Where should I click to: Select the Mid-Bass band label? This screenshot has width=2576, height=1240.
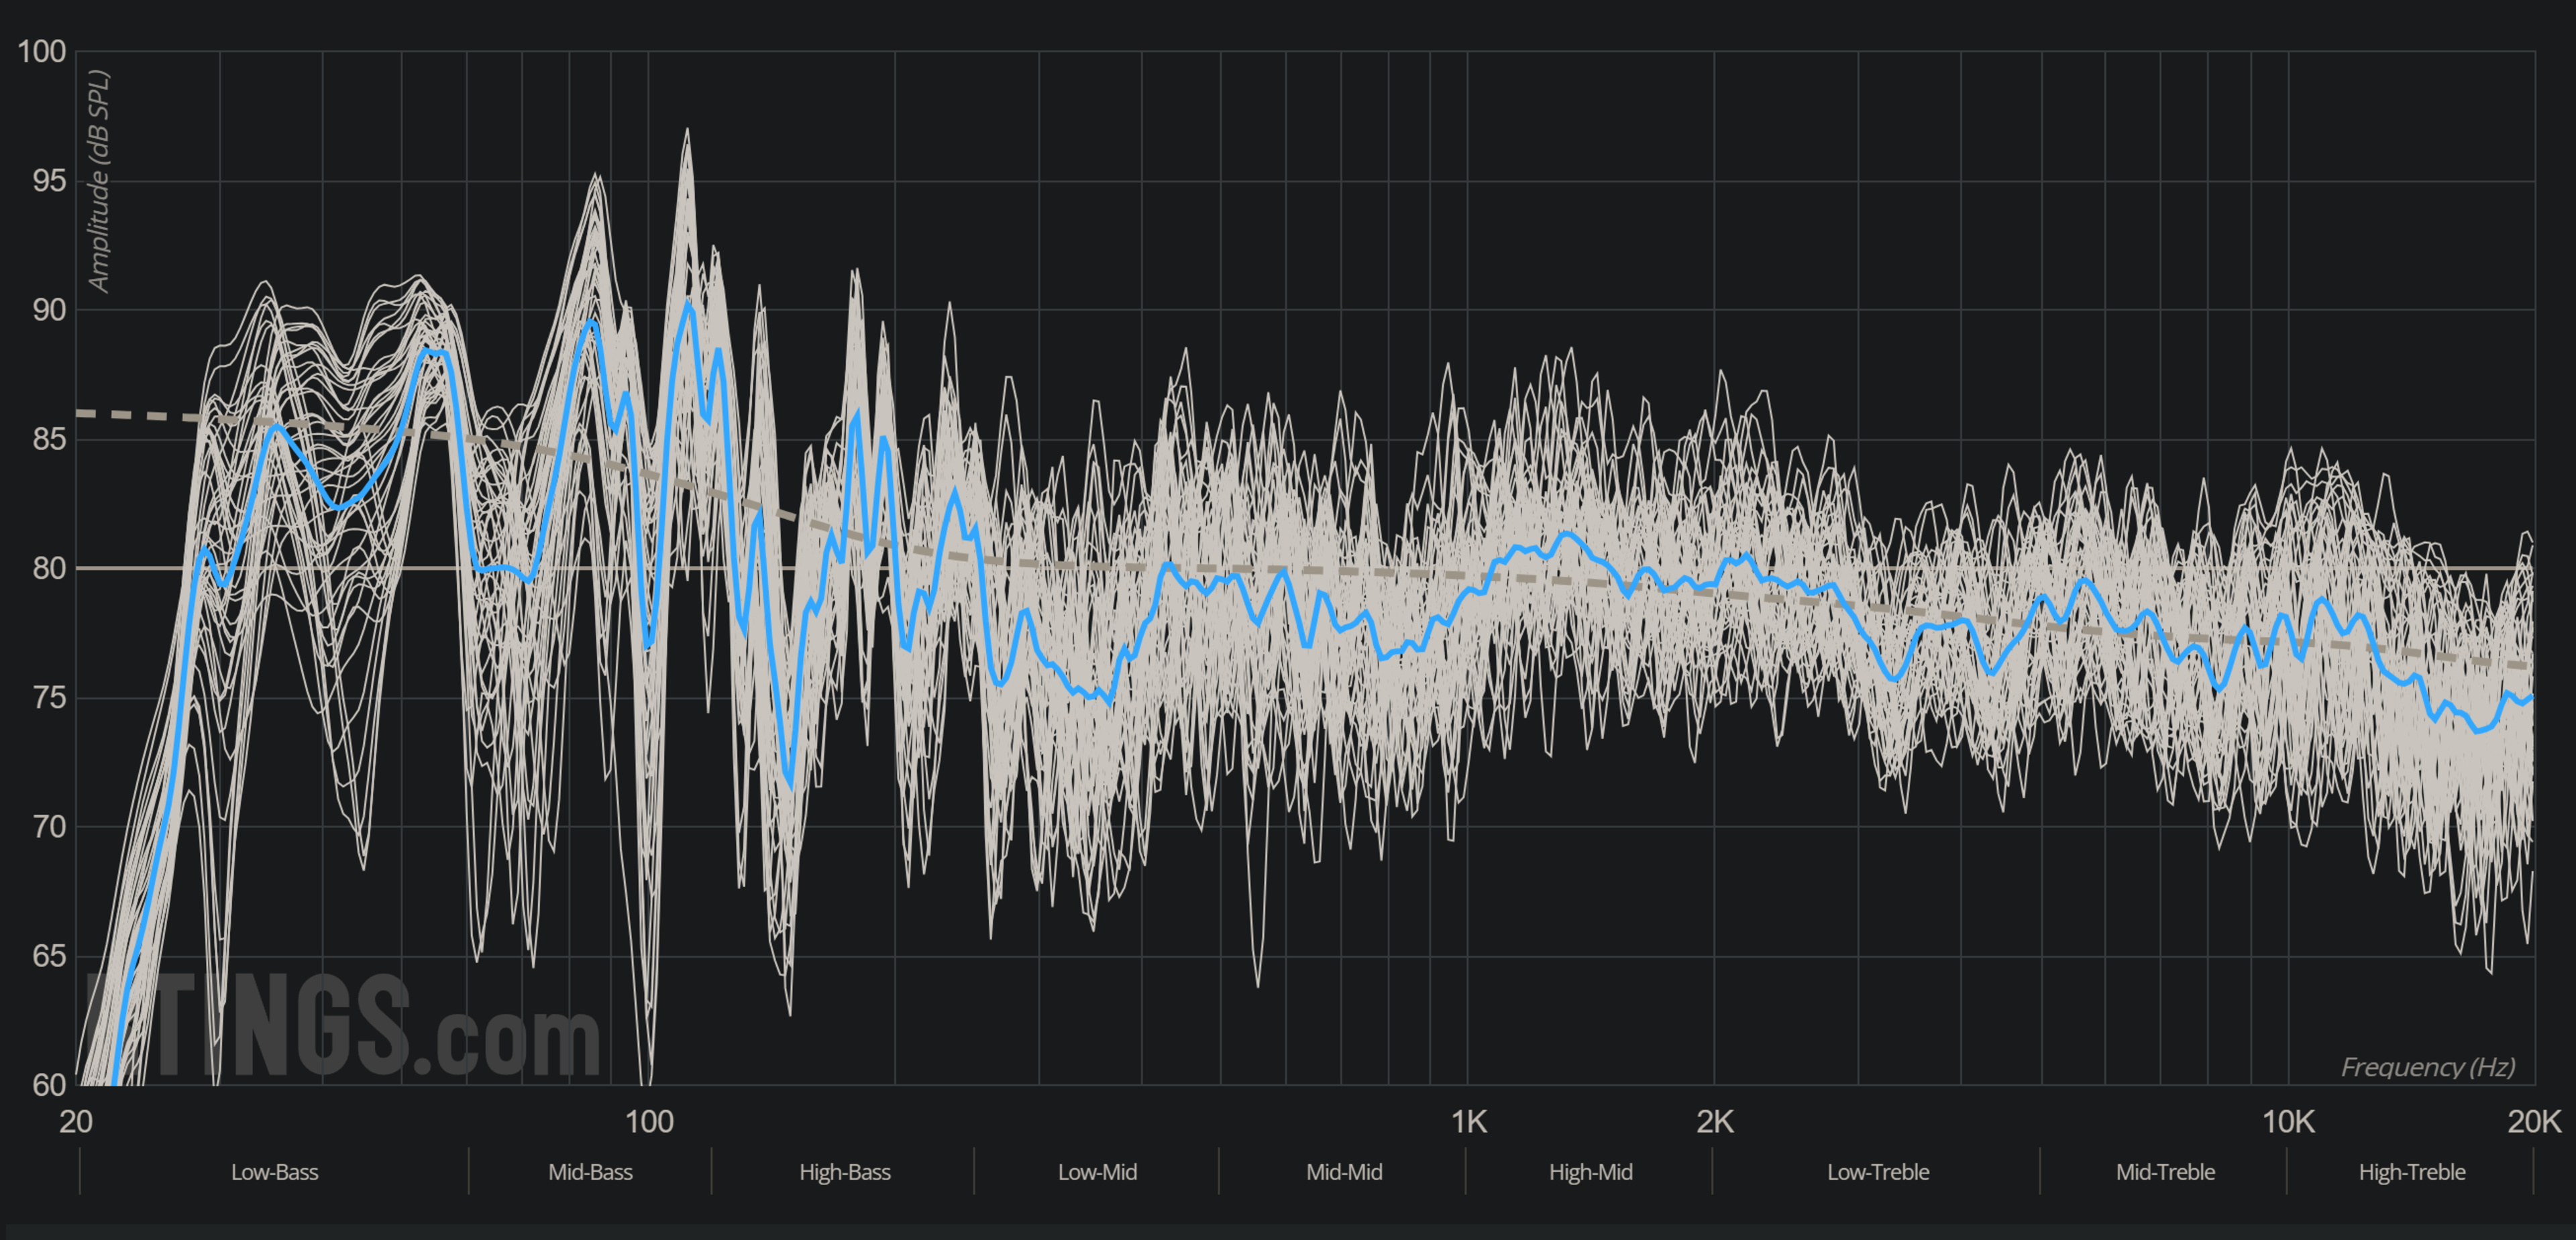[590, 1172]
